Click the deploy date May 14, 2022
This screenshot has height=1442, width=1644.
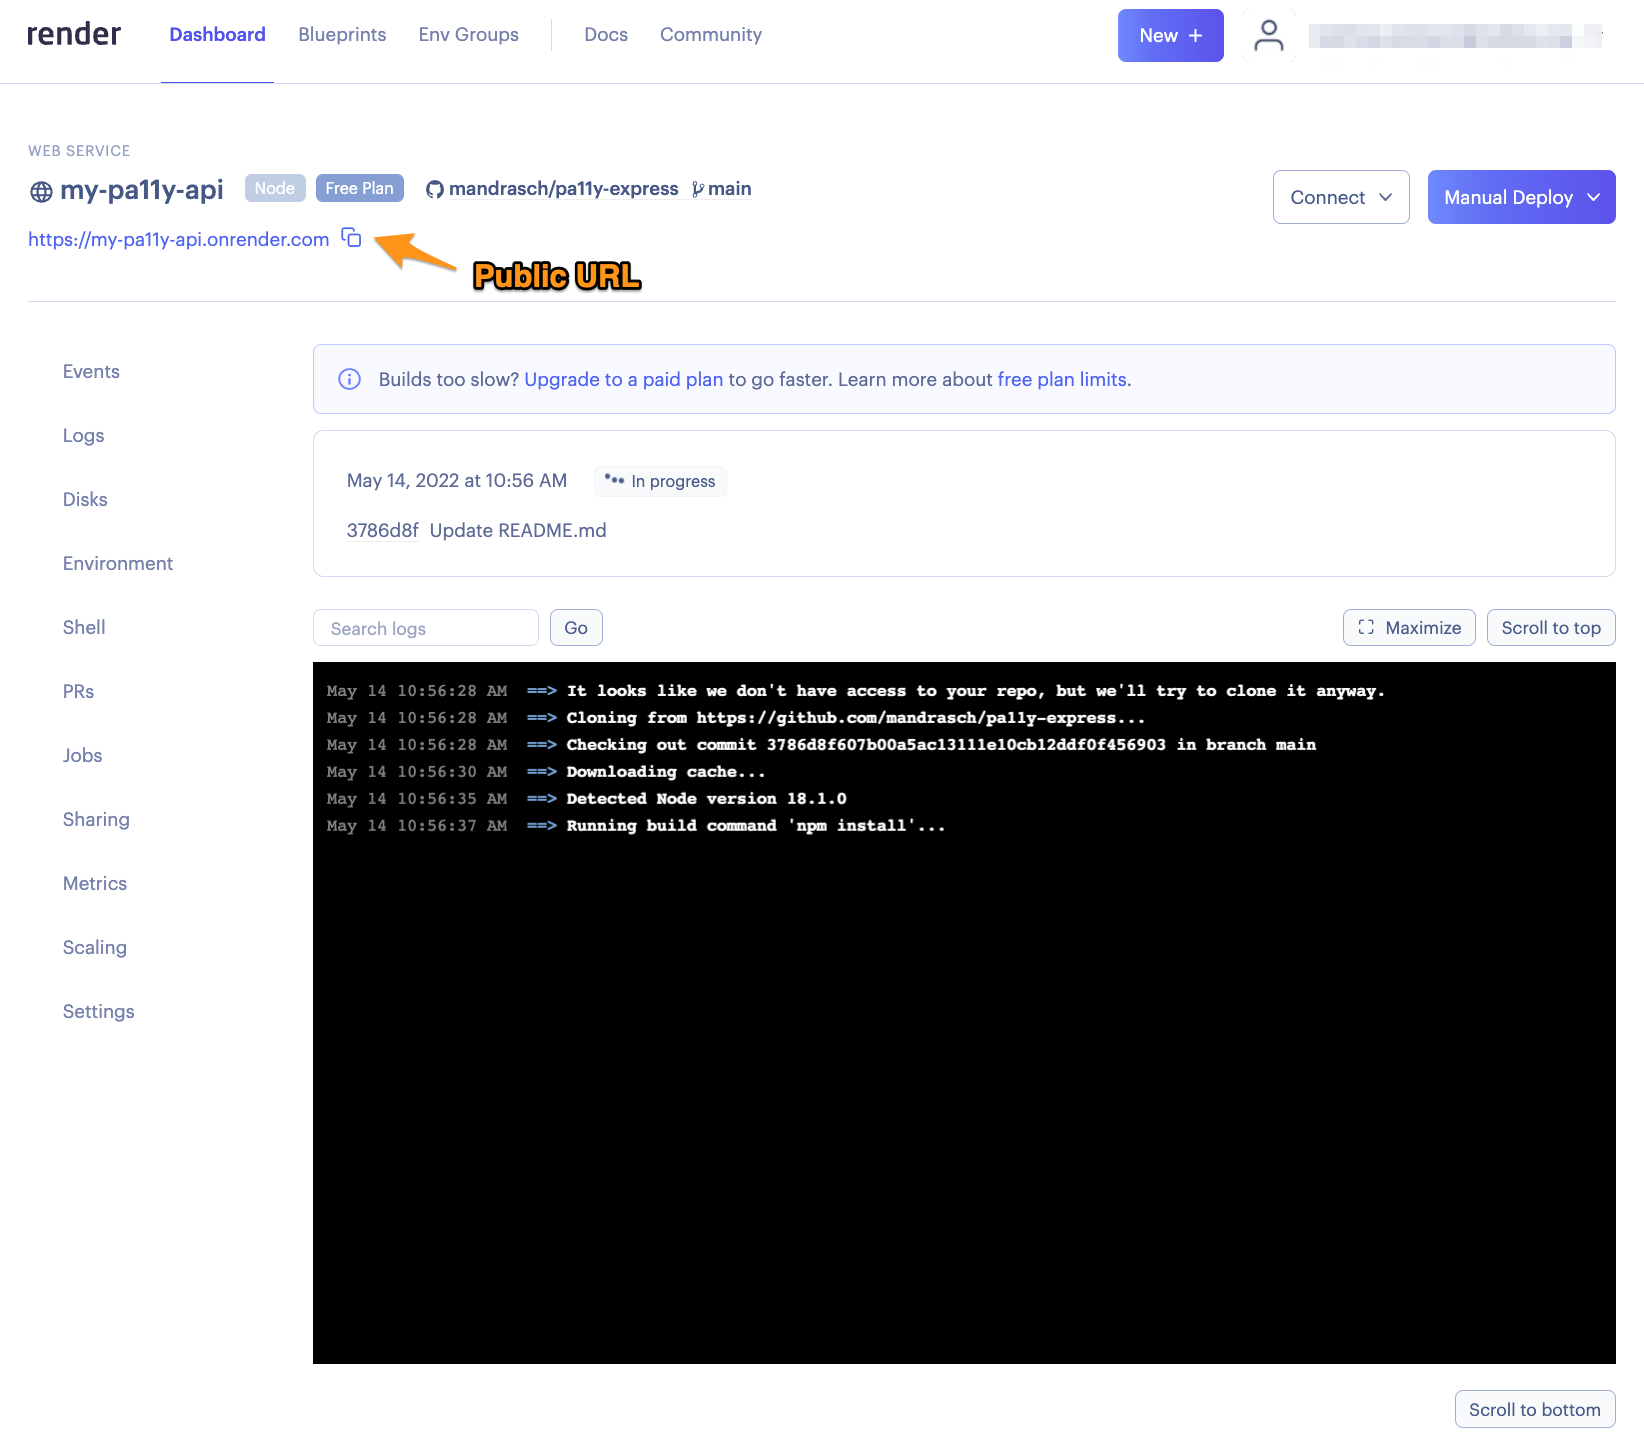457,481
